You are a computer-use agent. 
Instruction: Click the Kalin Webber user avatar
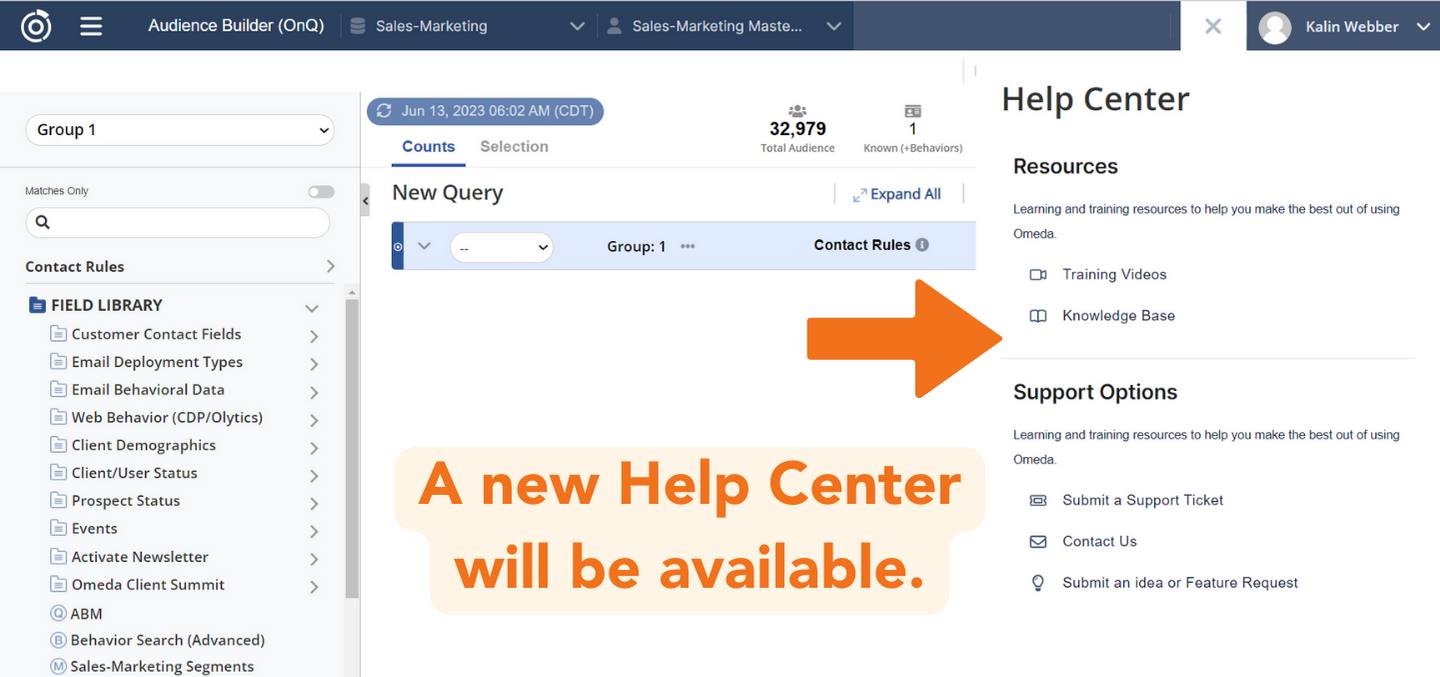[1274, 27]
